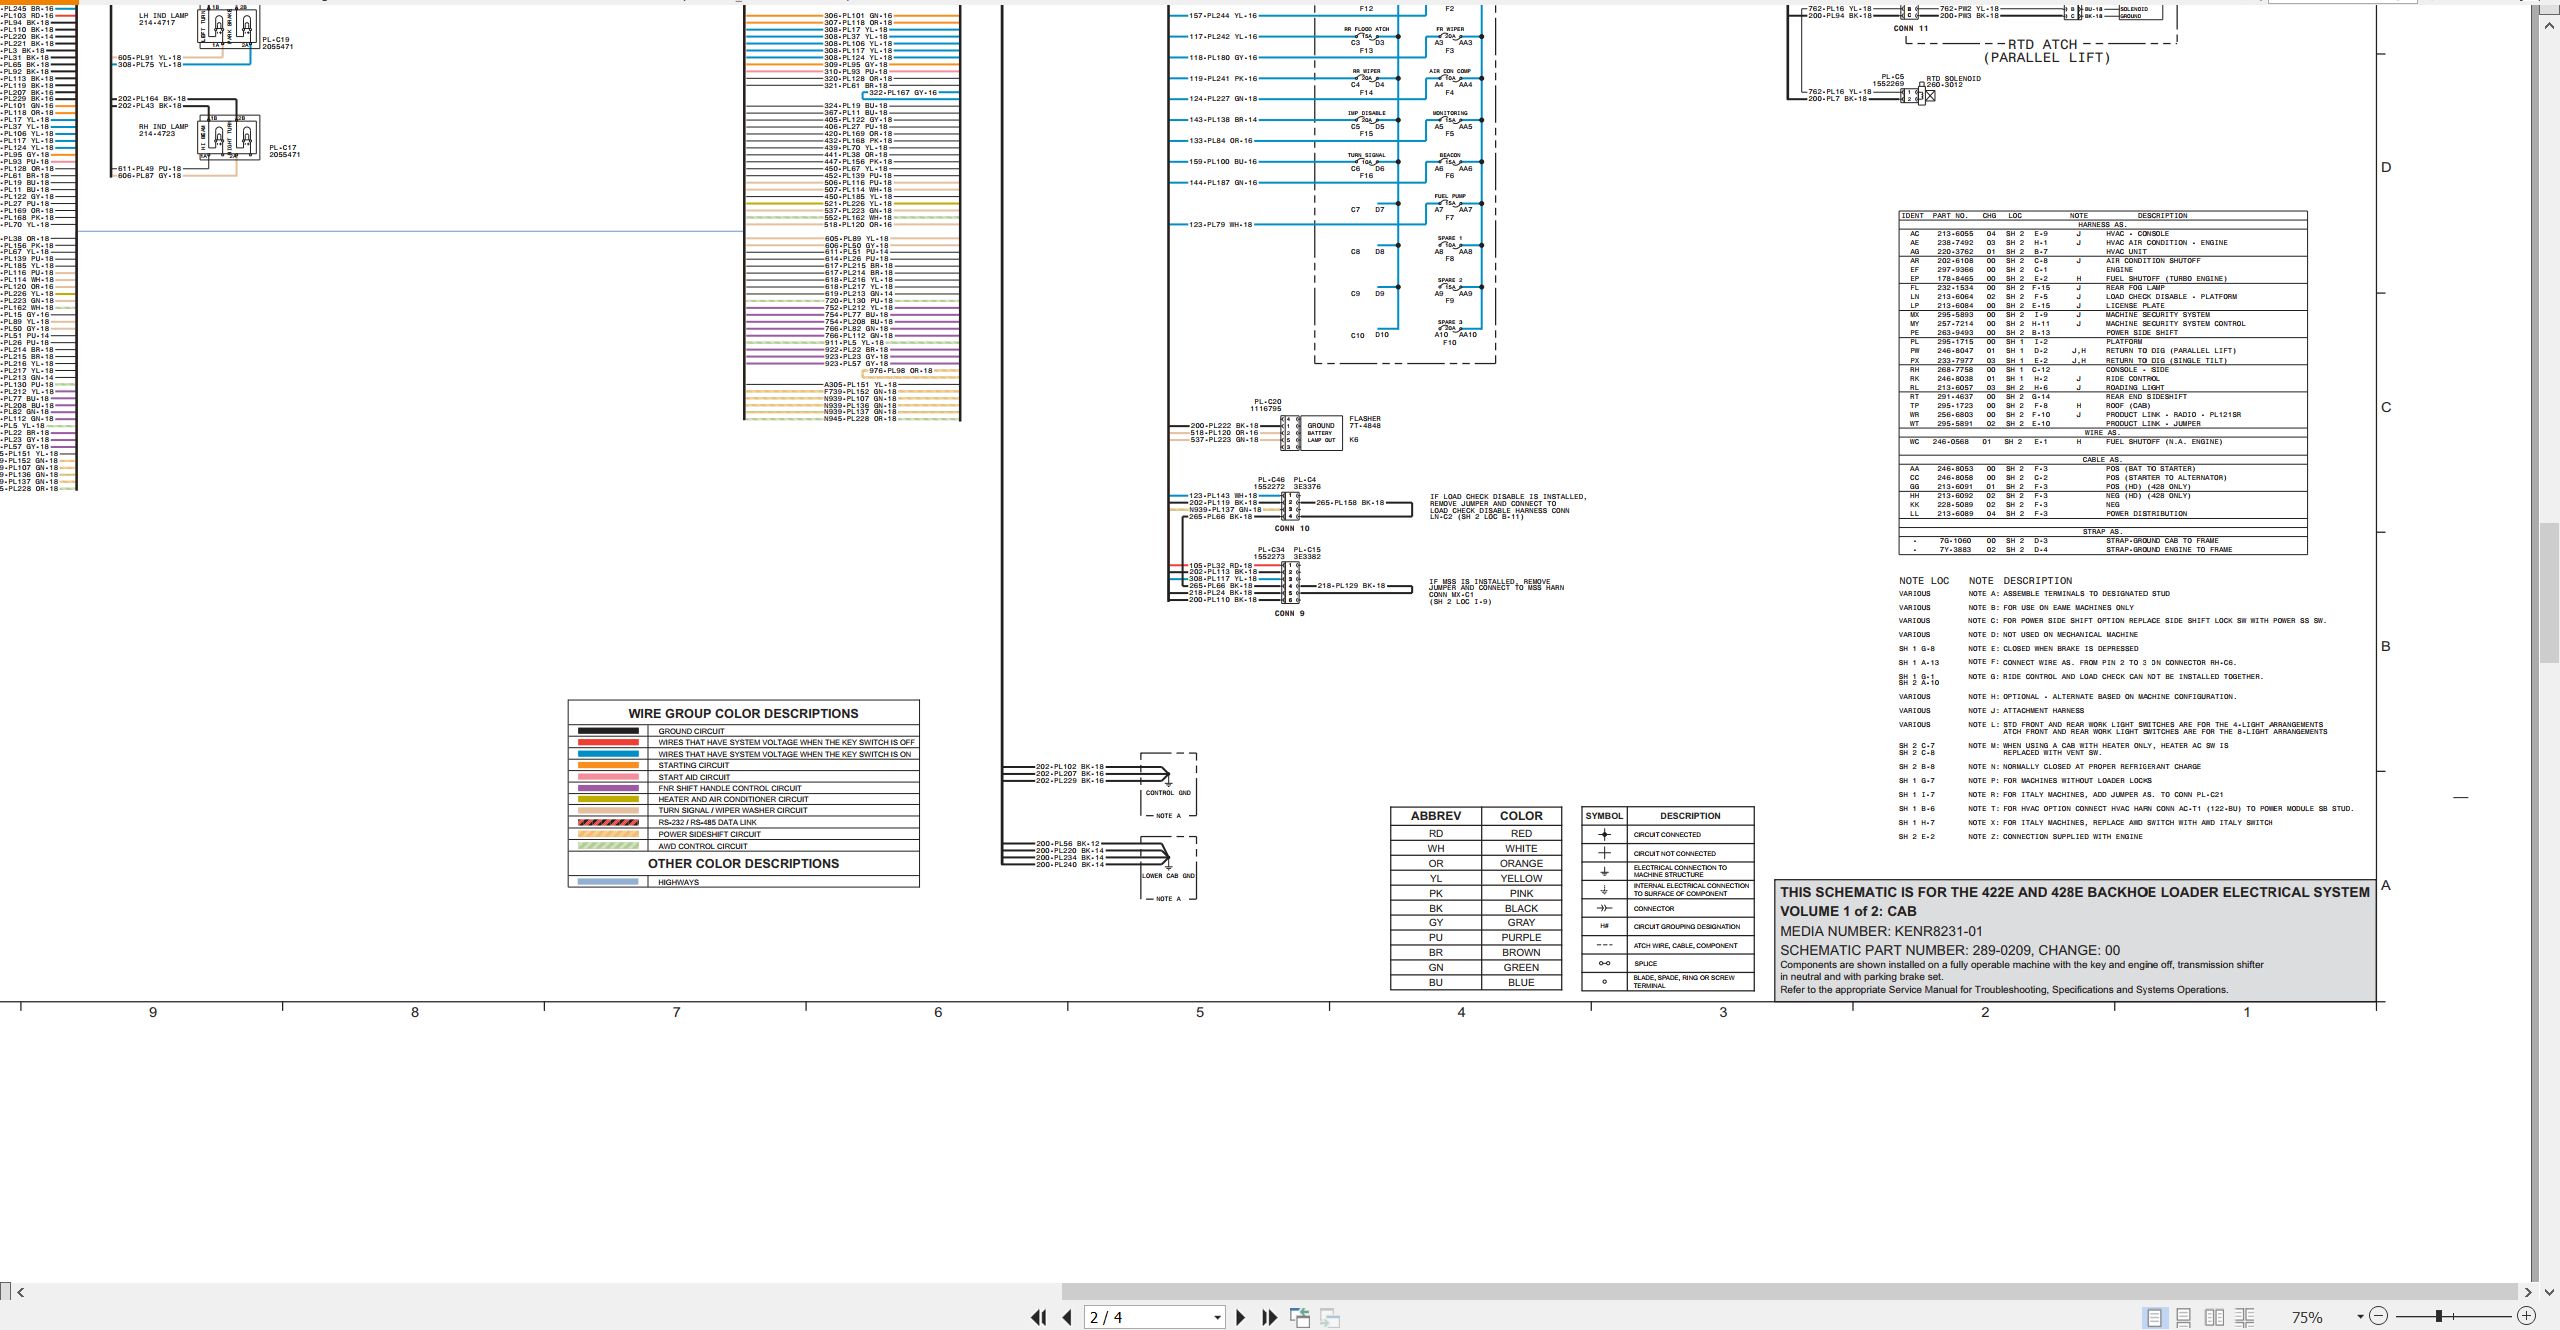Click the RTD SOLENOID label

pos(1953,78)
